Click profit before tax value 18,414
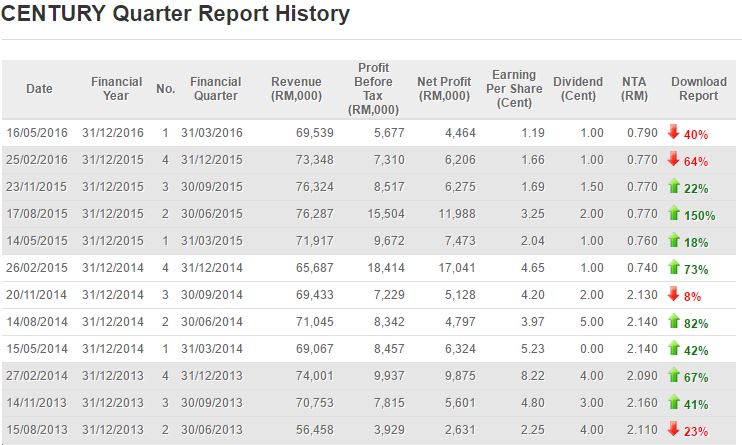The image size is (742, 445). tap(386, 267)
